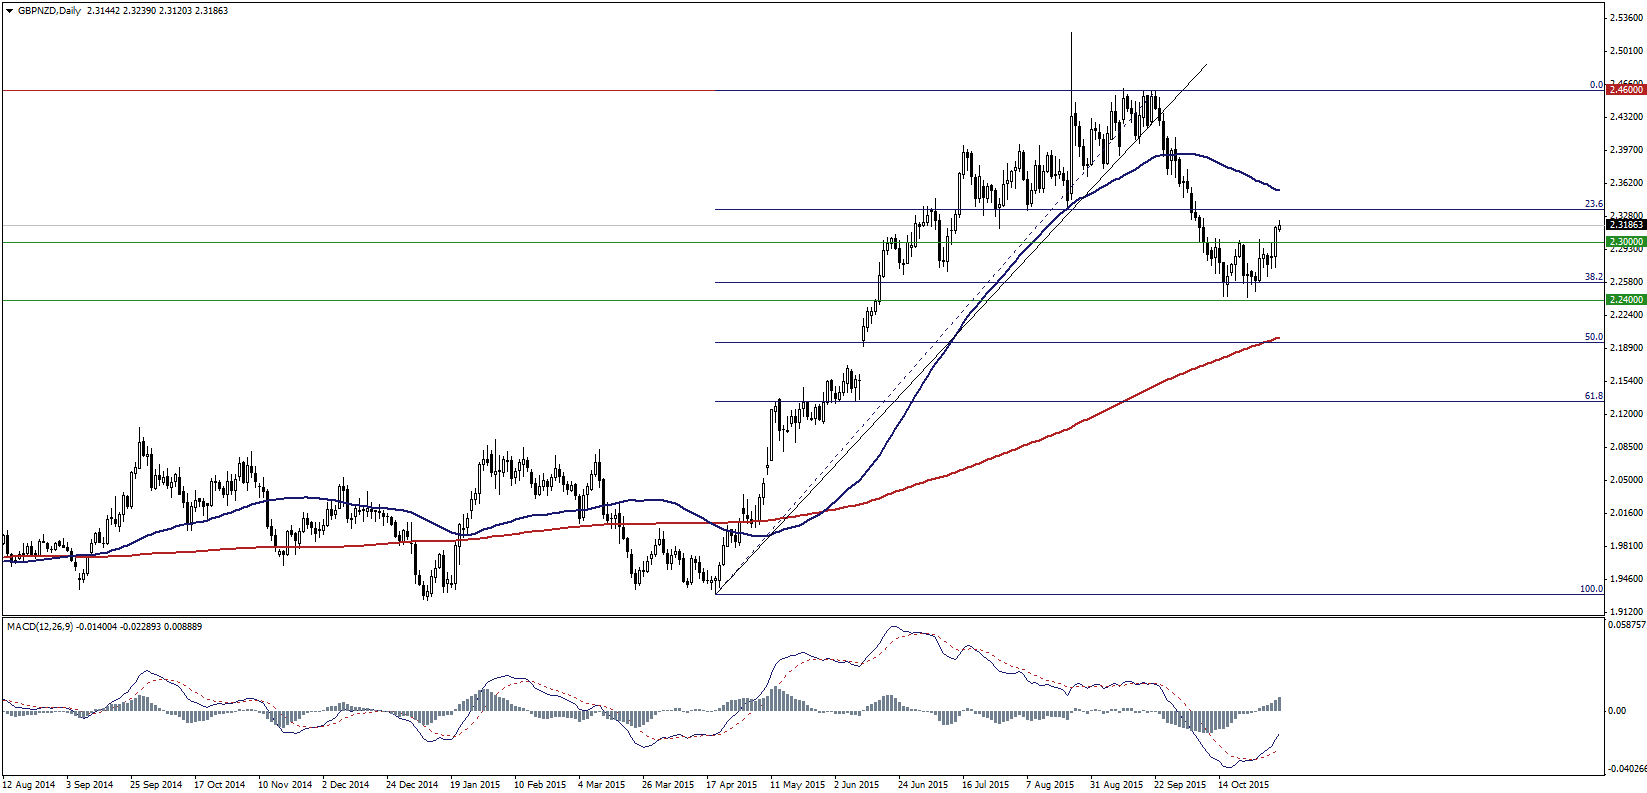Image resolution: width=1647 pixels, height=793 pixels.
Task: Click the 31 Aug 2015 date label
Action: pos(1117,785)
